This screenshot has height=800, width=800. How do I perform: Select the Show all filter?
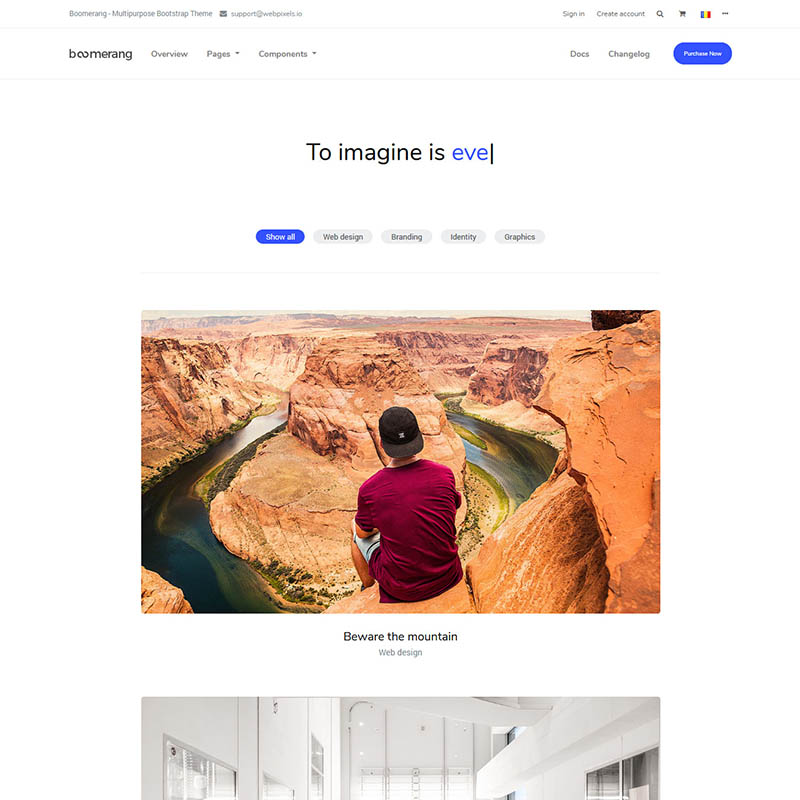tap(280, 237)
